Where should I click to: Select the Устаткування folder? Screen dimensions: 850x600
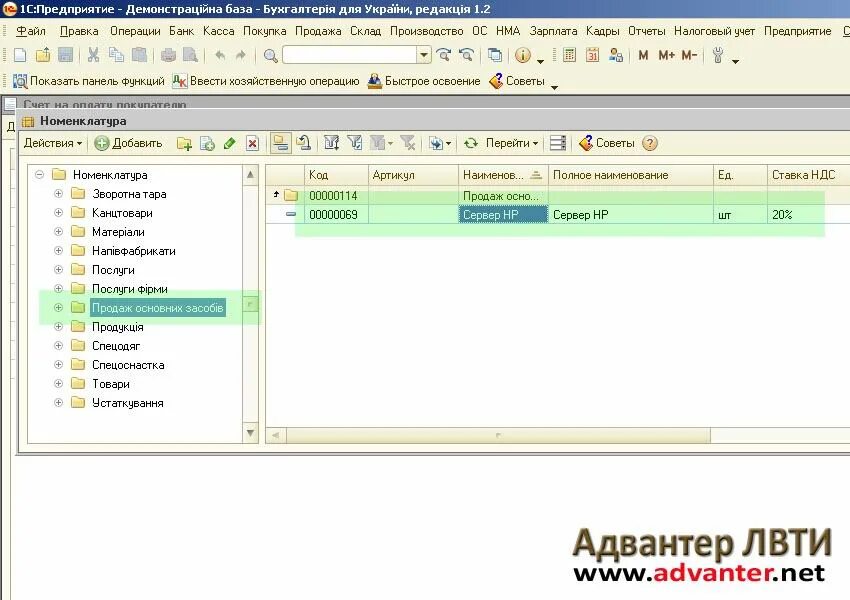coord(127,403)
